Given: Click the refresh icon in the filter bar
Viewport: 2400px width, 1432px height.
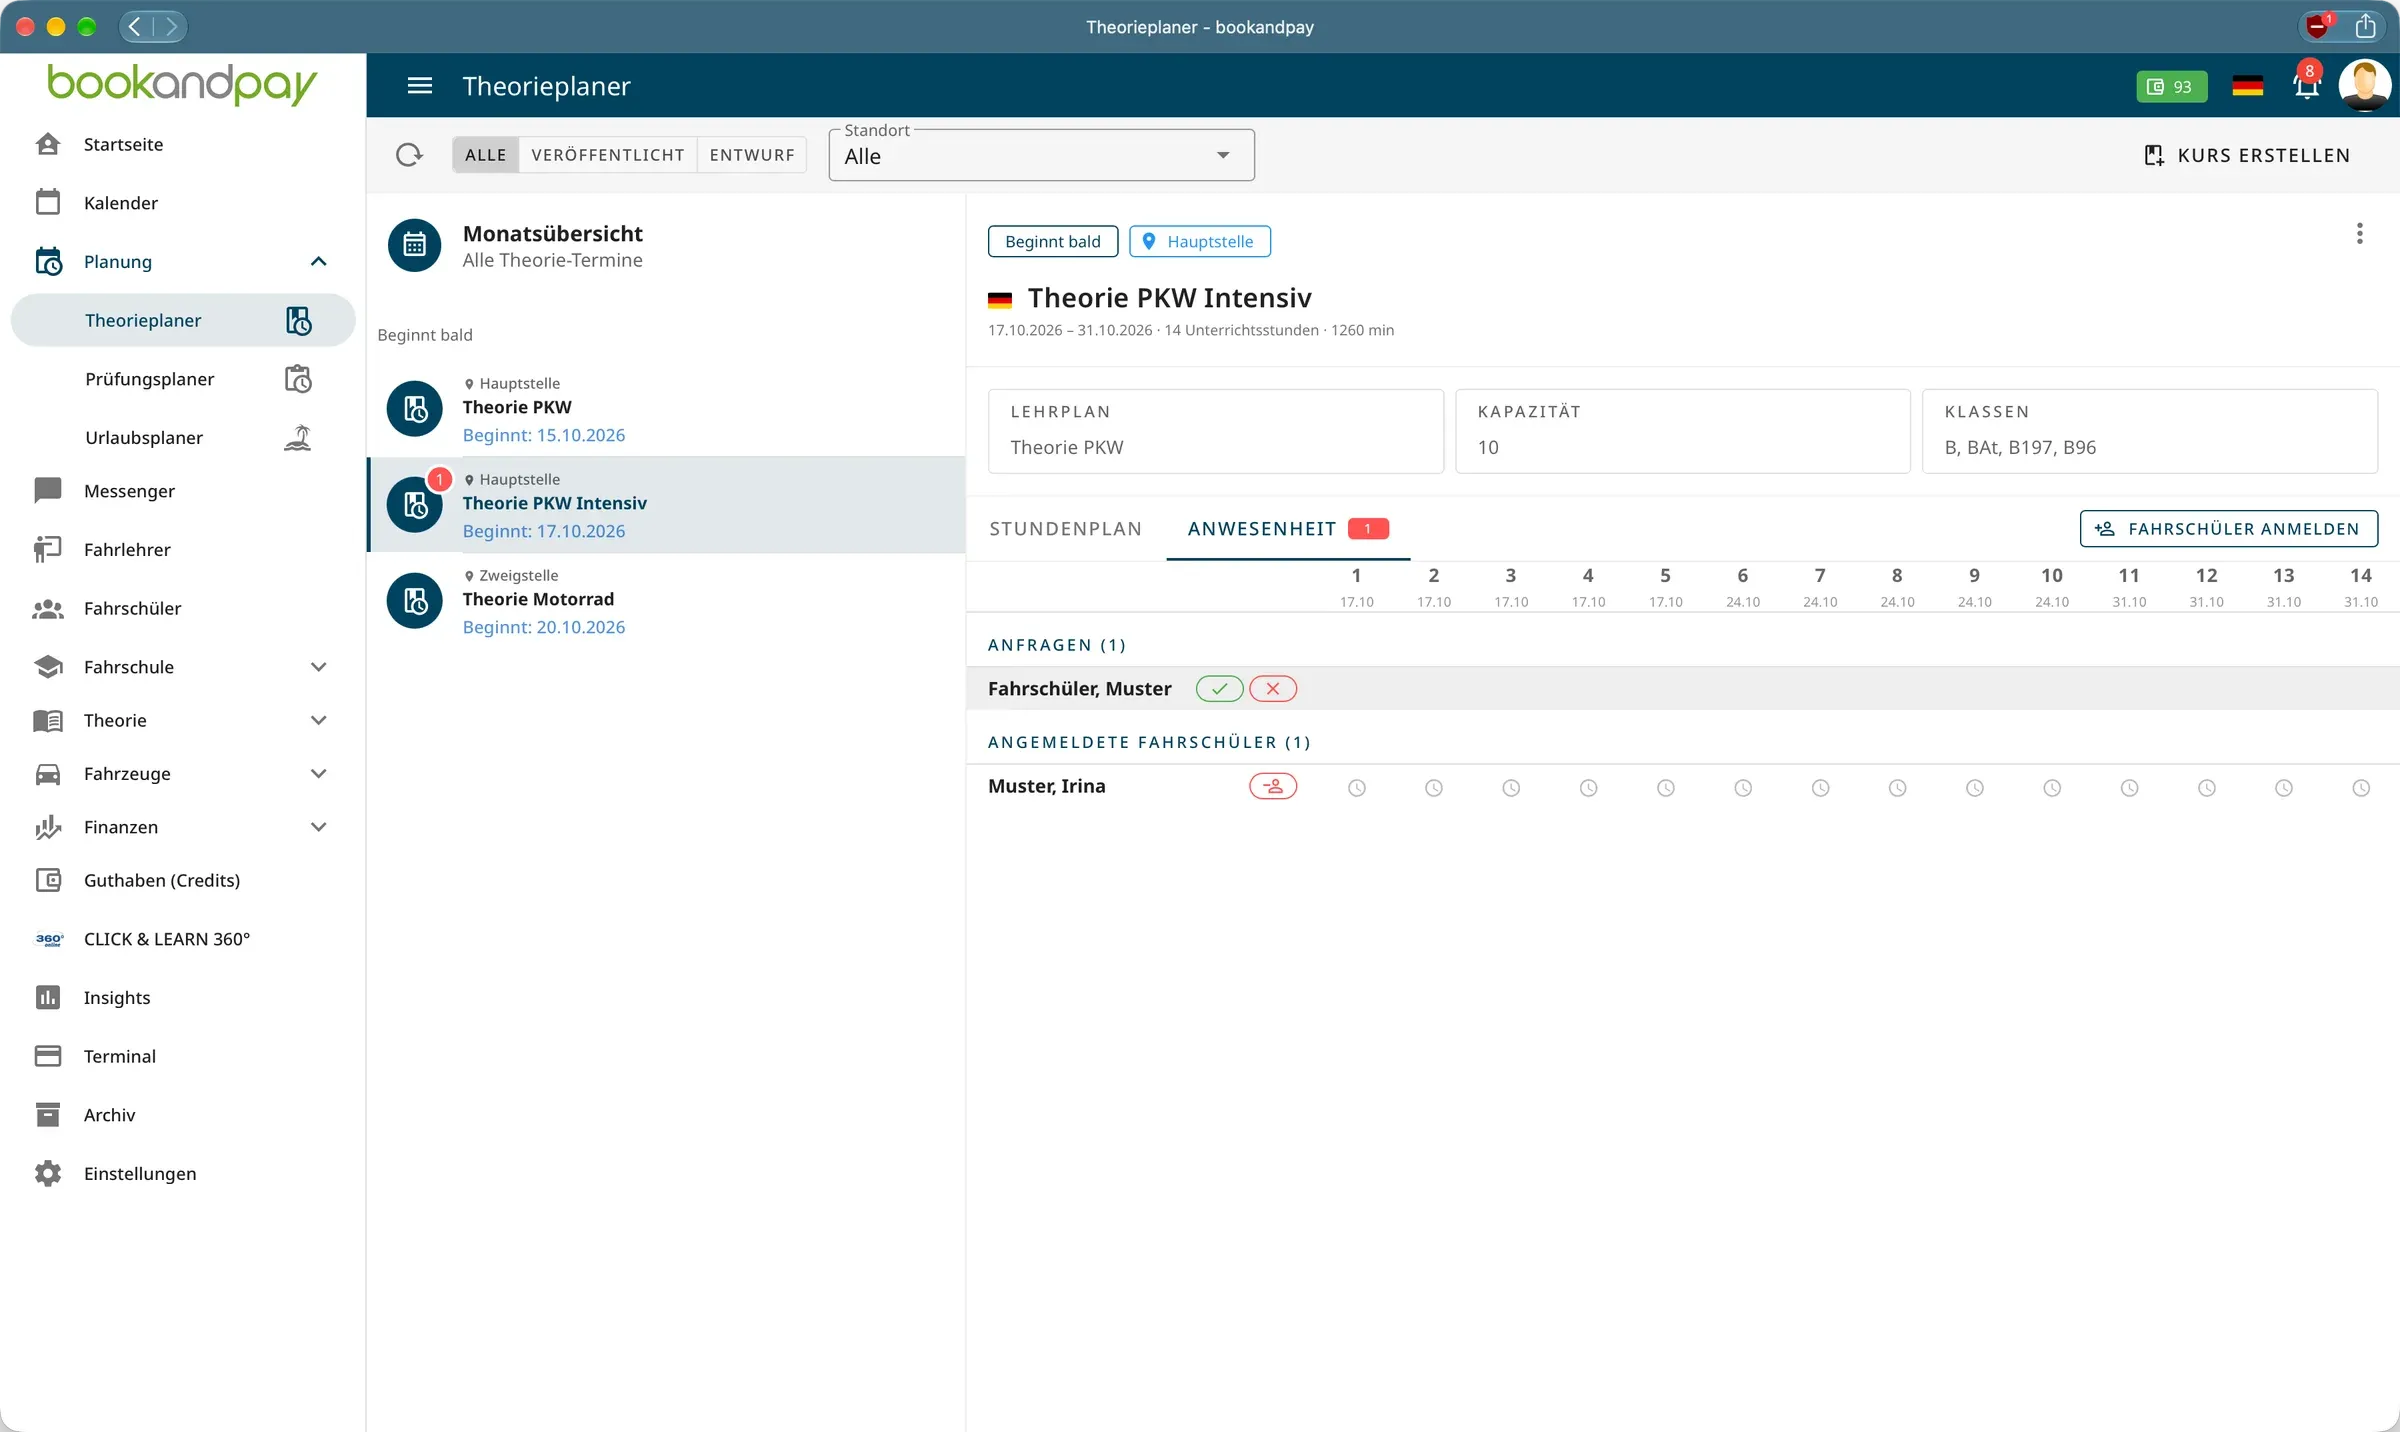Looking at the screenshot, I should (409, 155).
